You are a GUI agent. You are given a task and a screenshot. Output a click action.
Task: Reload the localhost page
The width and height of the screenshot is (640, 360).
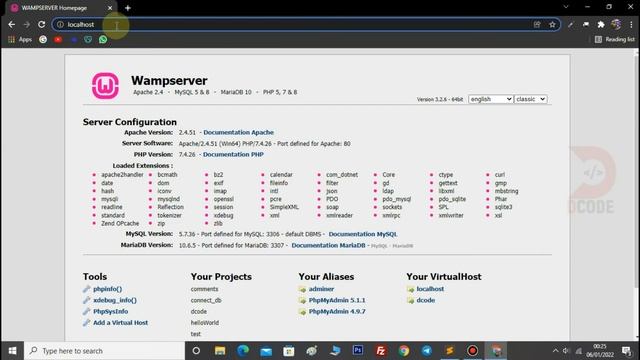click(x=42, y=24)
